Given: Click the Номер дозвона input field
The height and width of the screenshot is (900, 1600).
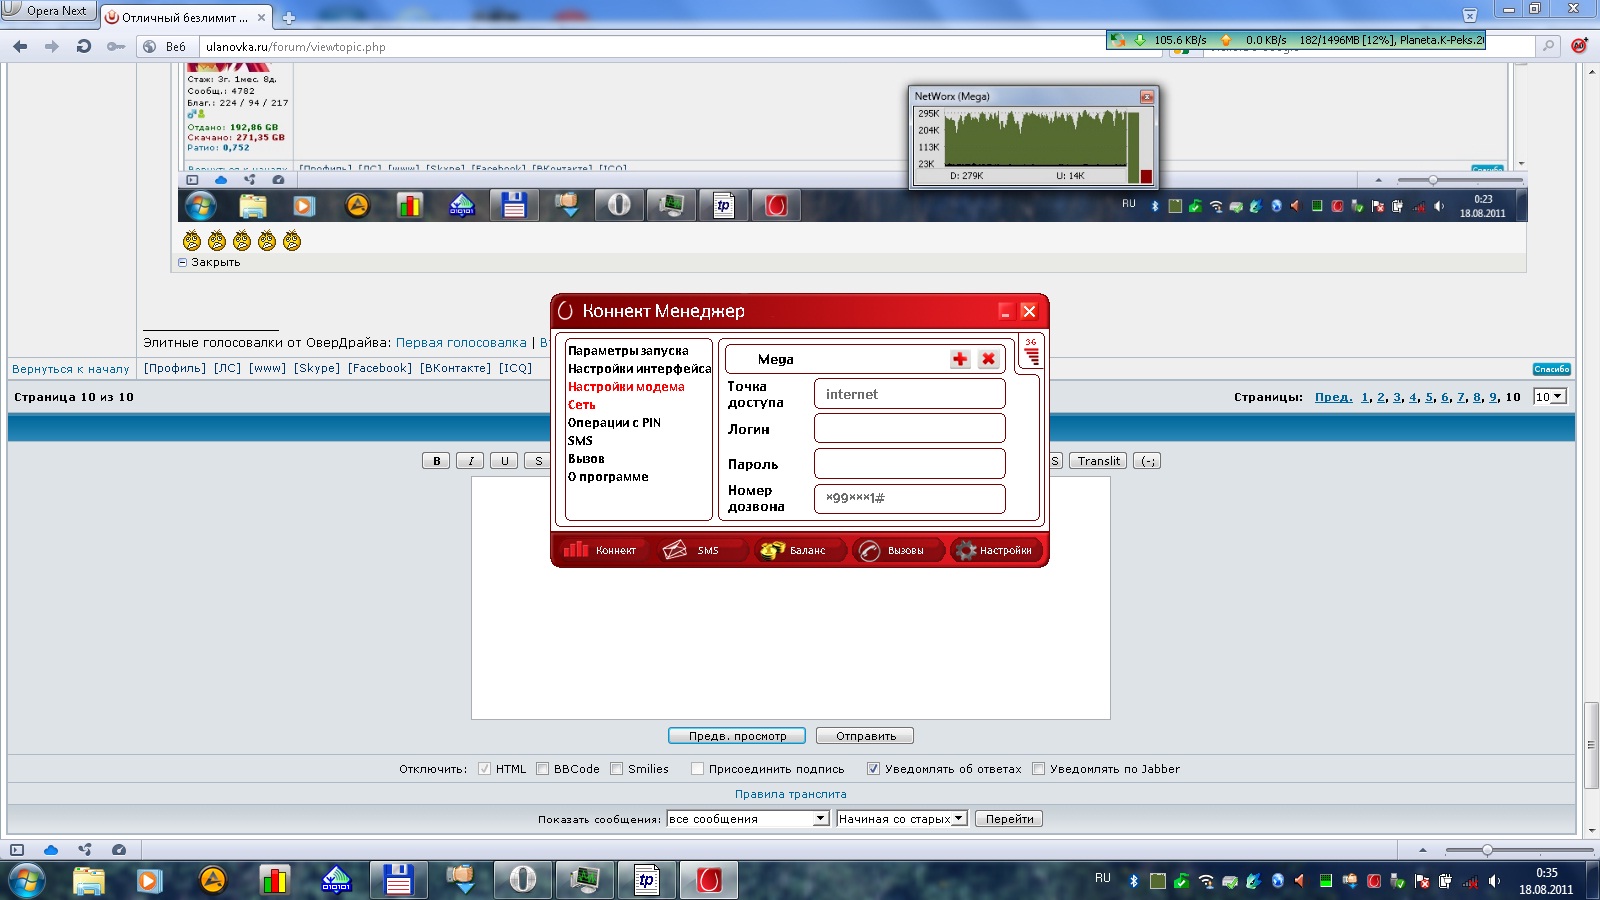Looking at the screenshot, I should [x=910, y=498].
